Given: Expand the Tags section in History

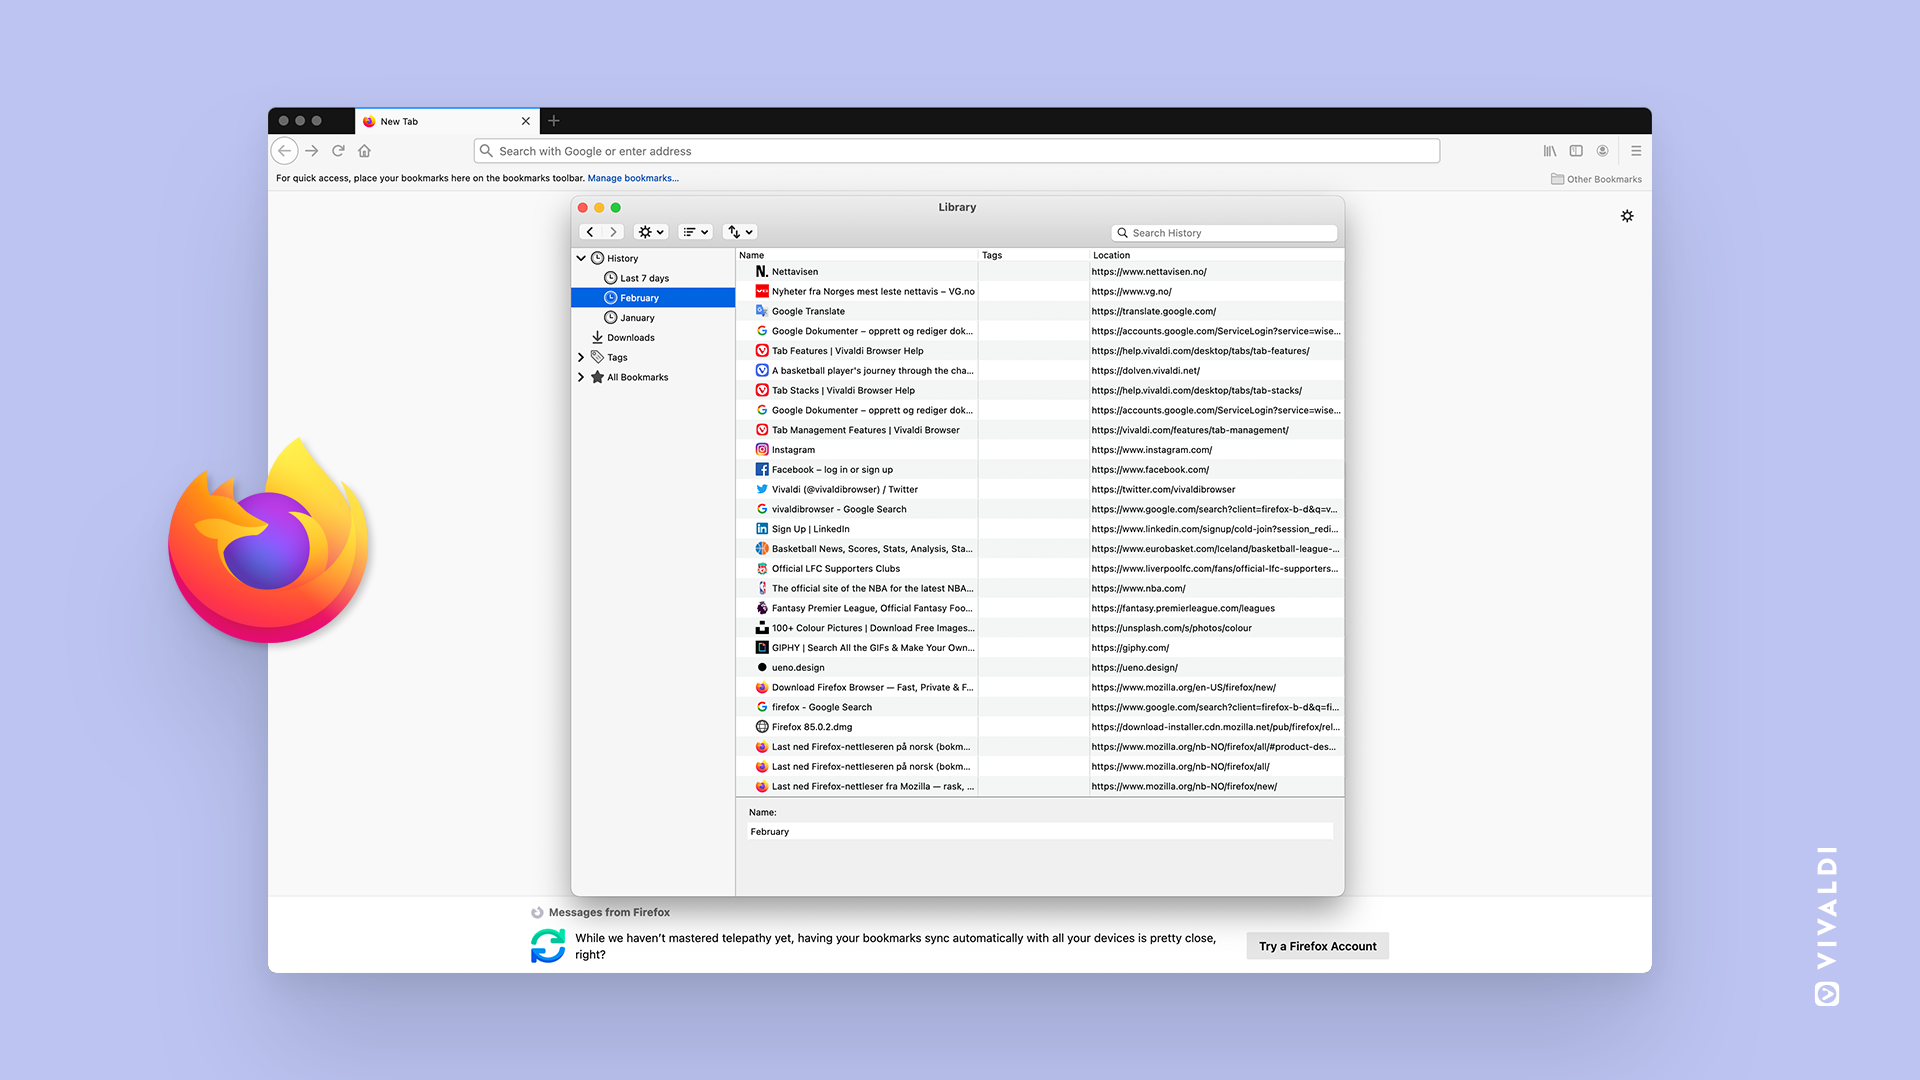Looking at the screenshot, I should pos(582,357).
